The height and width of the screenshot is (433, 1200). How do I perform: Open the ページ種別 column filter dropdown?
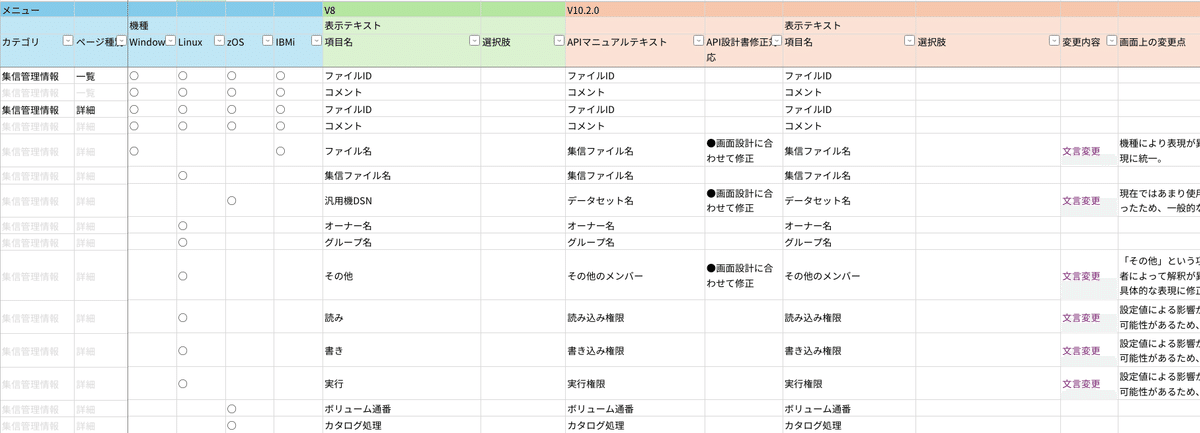tap(120, 41)
